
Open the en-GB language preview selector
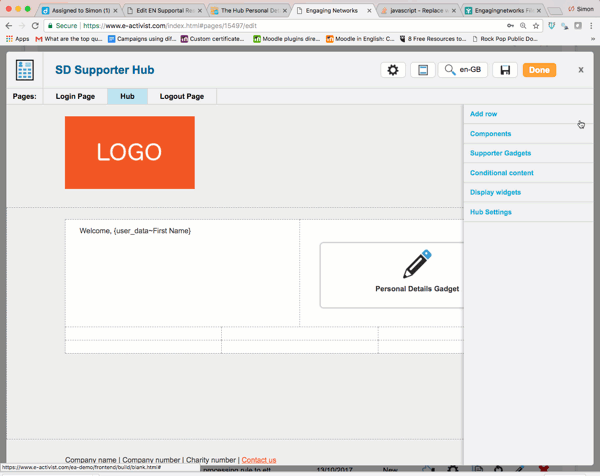[x=462, y=70]
